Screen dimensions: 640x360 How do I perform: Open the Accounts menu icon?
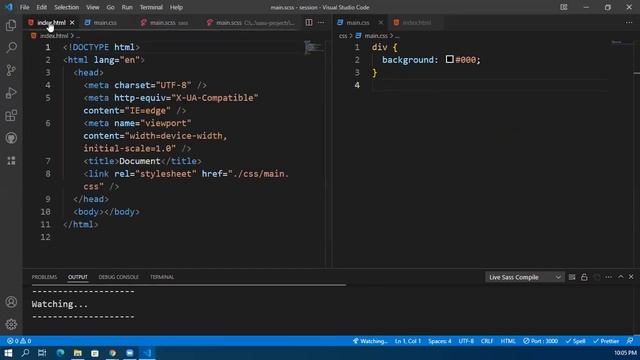(11, 302)
